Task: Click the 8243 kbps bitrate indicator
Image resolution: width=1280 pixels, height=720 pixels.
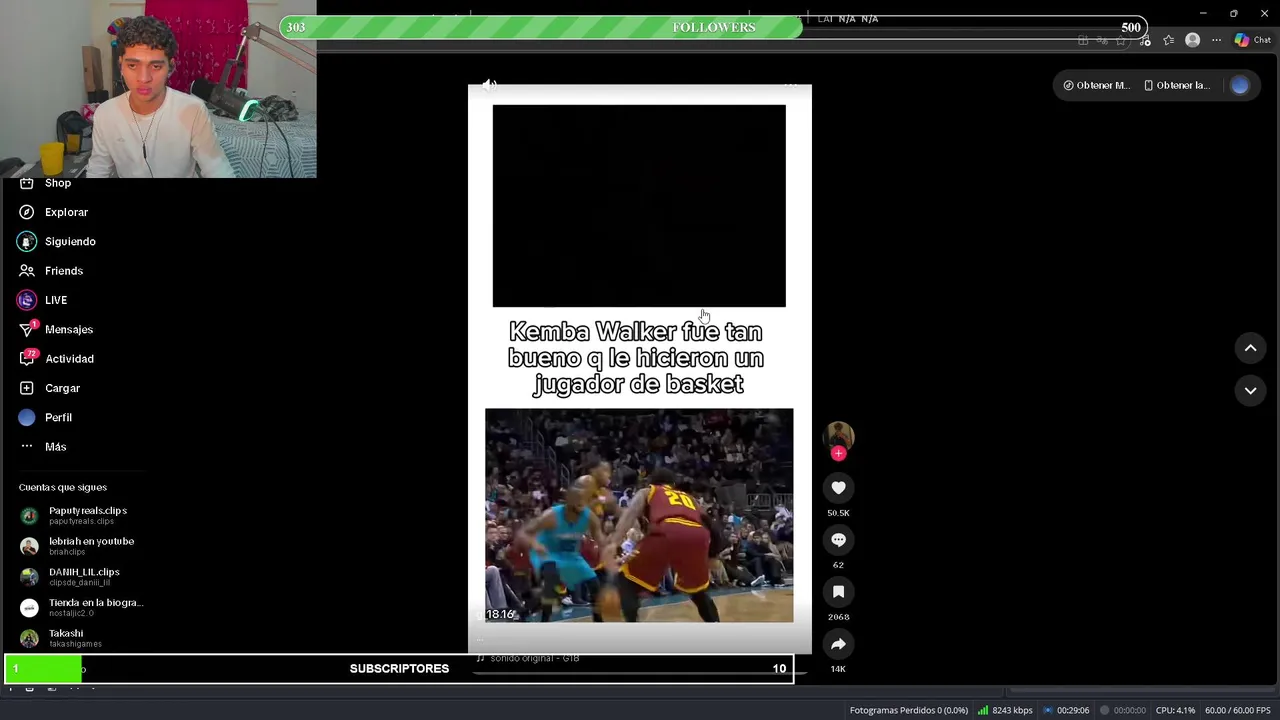Action: (1005, 710)
